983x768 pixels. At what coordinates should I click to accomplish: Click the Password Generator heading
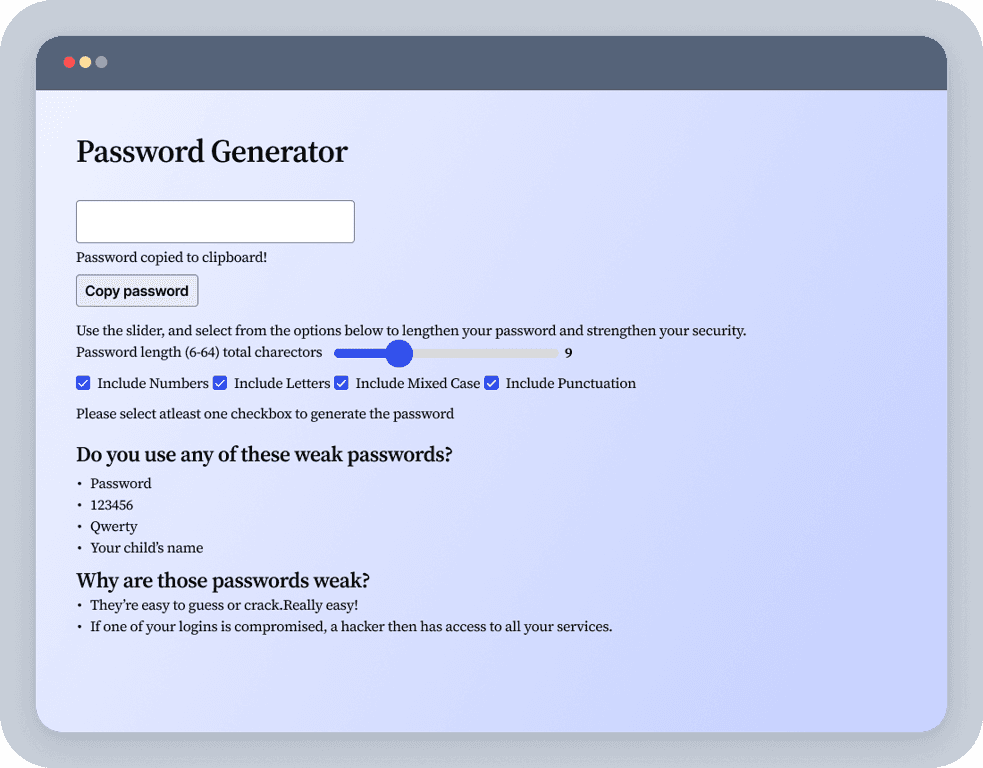[x=212, y=152]
